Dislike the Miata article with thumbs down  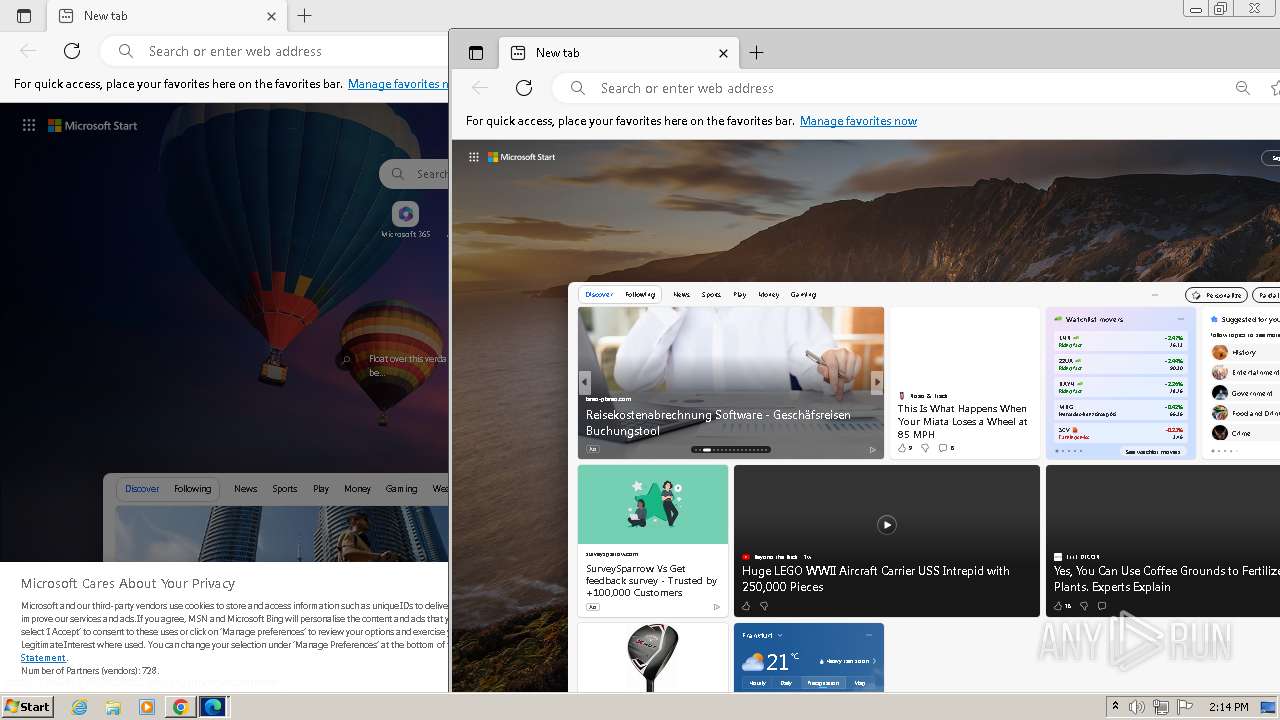925,448
